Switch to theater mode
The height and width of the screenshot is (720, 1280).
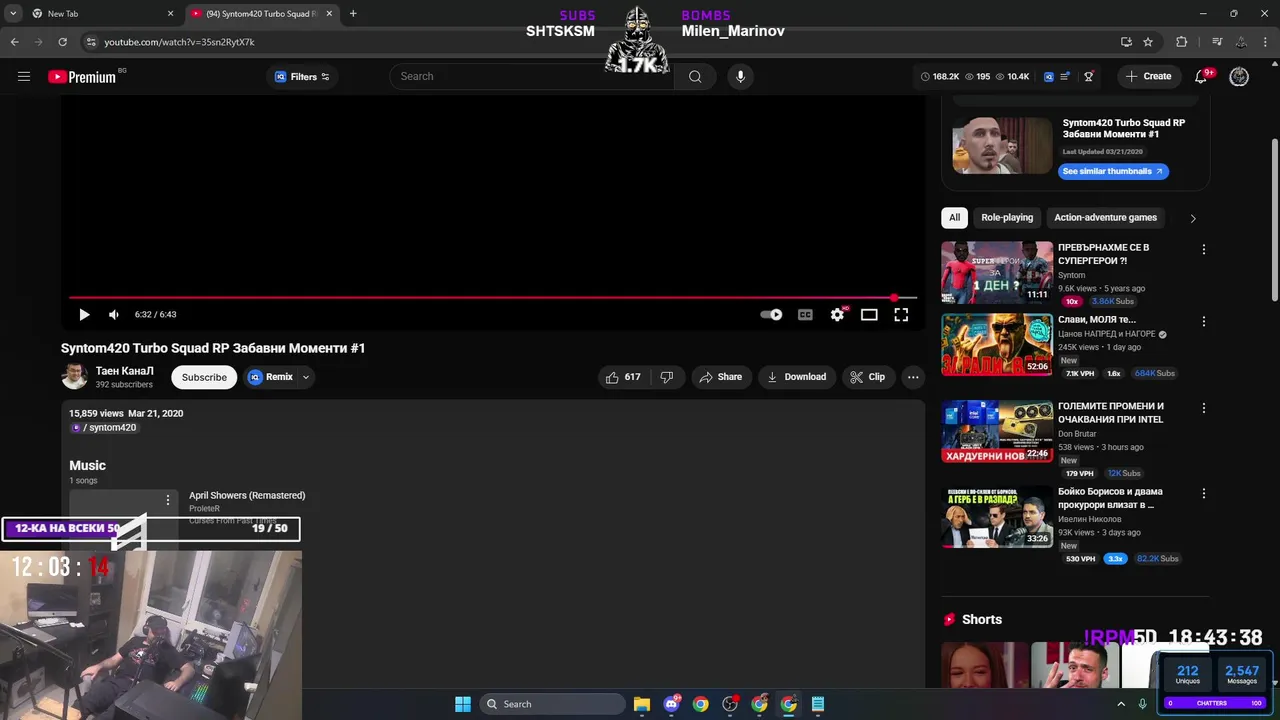869,314
